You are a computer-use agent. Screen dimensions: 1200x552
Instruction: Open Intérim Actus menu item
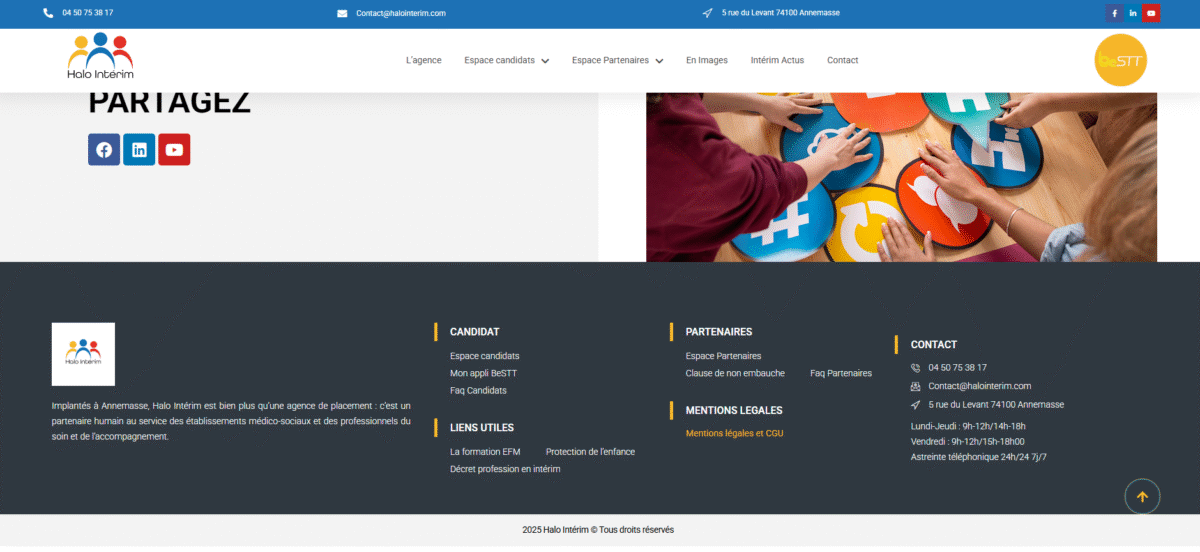[777, 60]
